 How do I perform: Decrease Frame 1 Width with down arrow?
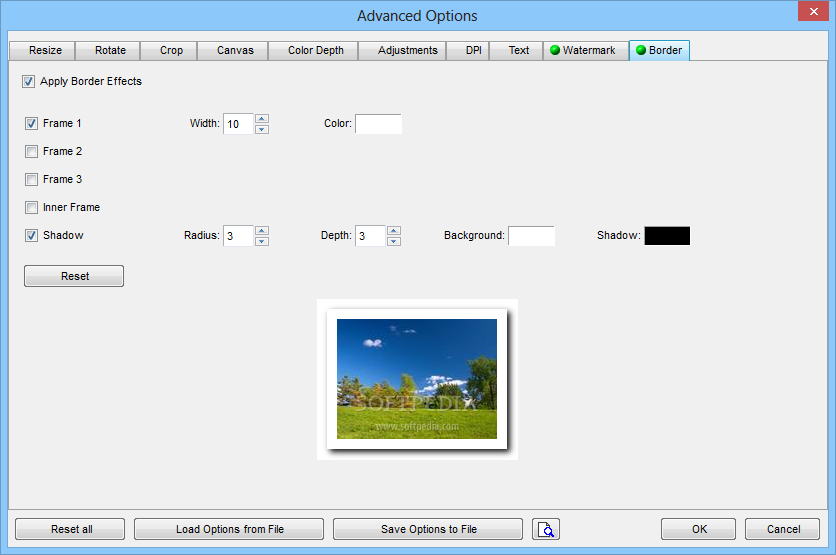pos(262,129)
